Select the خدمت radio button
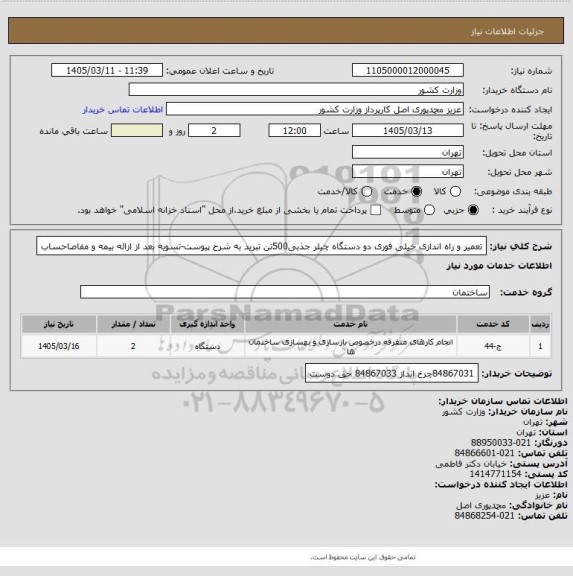Screen dimensions: 573x576 [x=417, y=191]
